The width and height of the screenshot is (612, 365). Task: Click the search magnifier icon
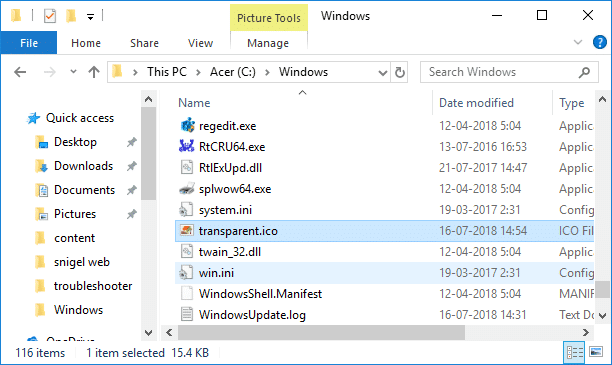[584, 72]
